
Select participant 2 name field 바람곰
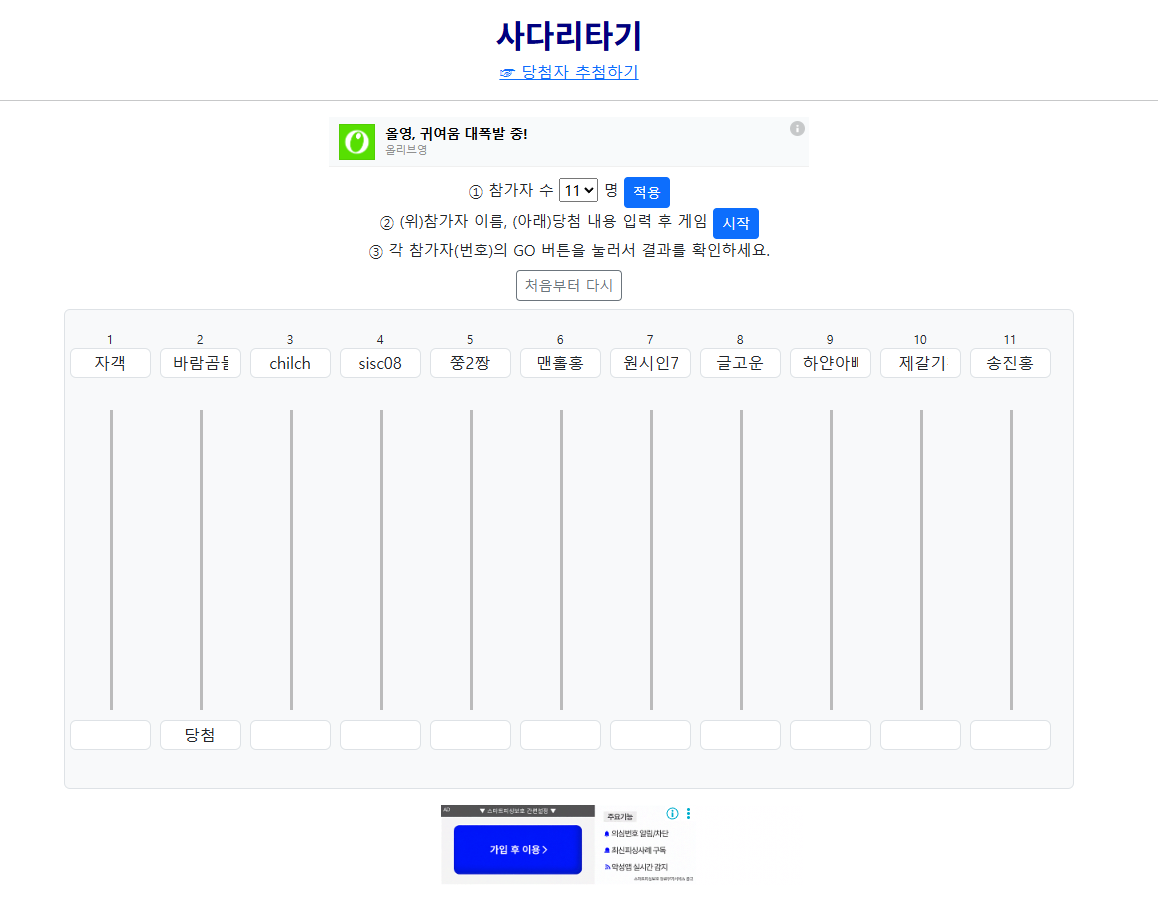(x=200, y=363)
